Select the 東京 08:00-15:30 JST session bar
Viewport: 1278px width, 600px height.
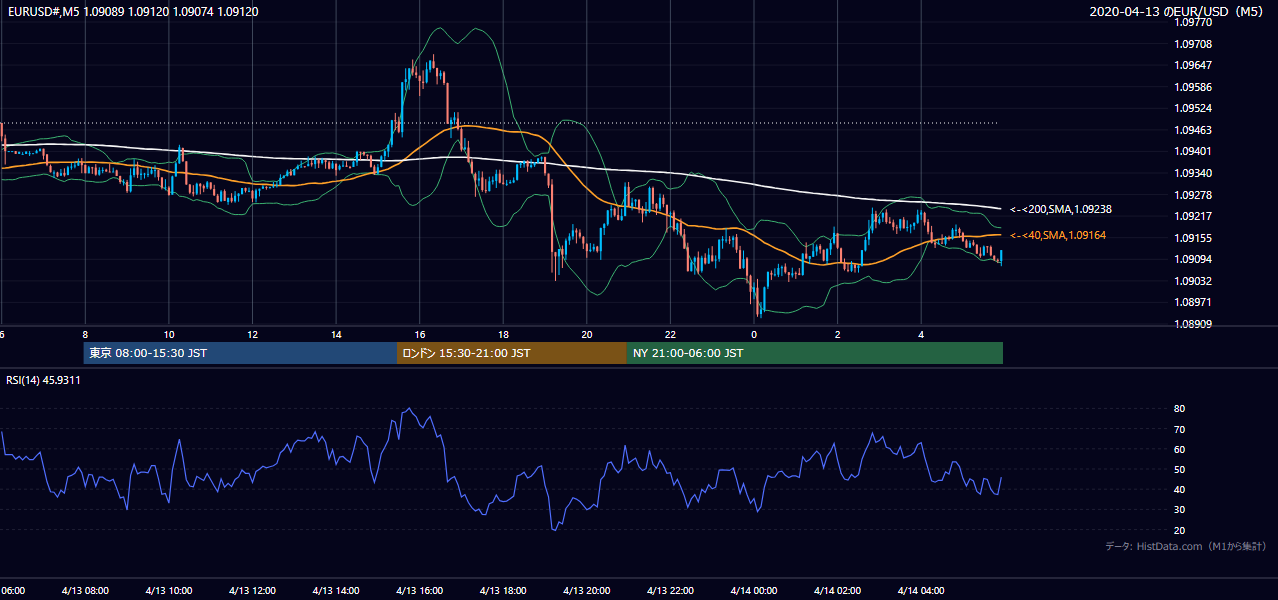[x=240, y=353]
